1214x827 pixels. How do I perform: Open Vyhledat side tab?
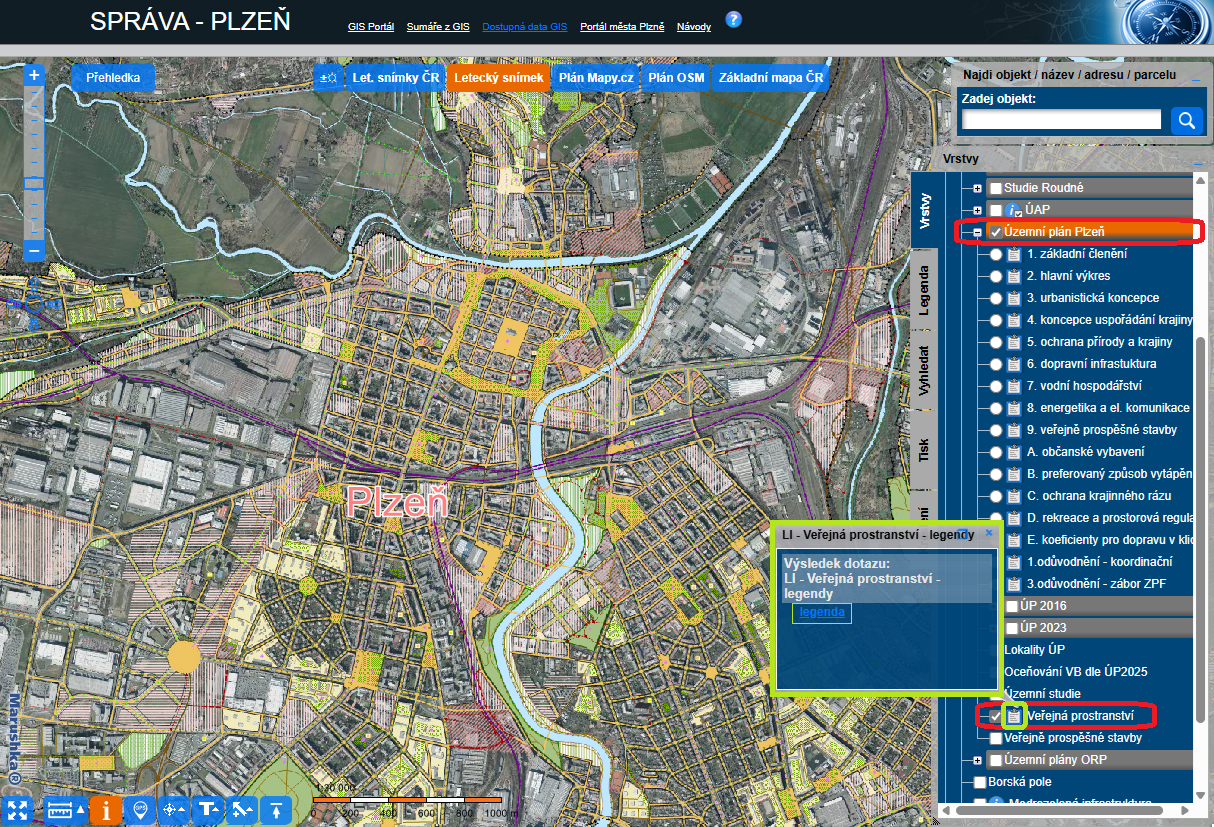click(x=925, y=371)
